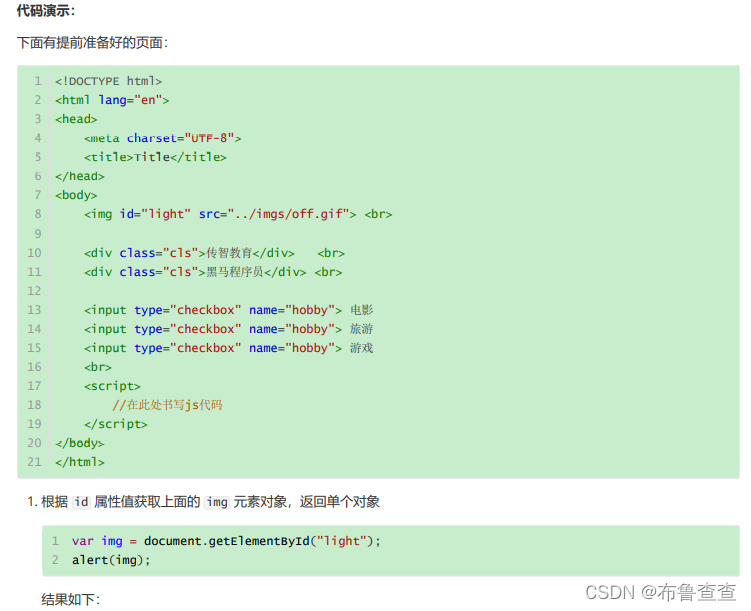This screenshot has width=751, height=611.
Task: Click the closing </html> tag line
Action: pyautogui.click(x=80, y=462)
